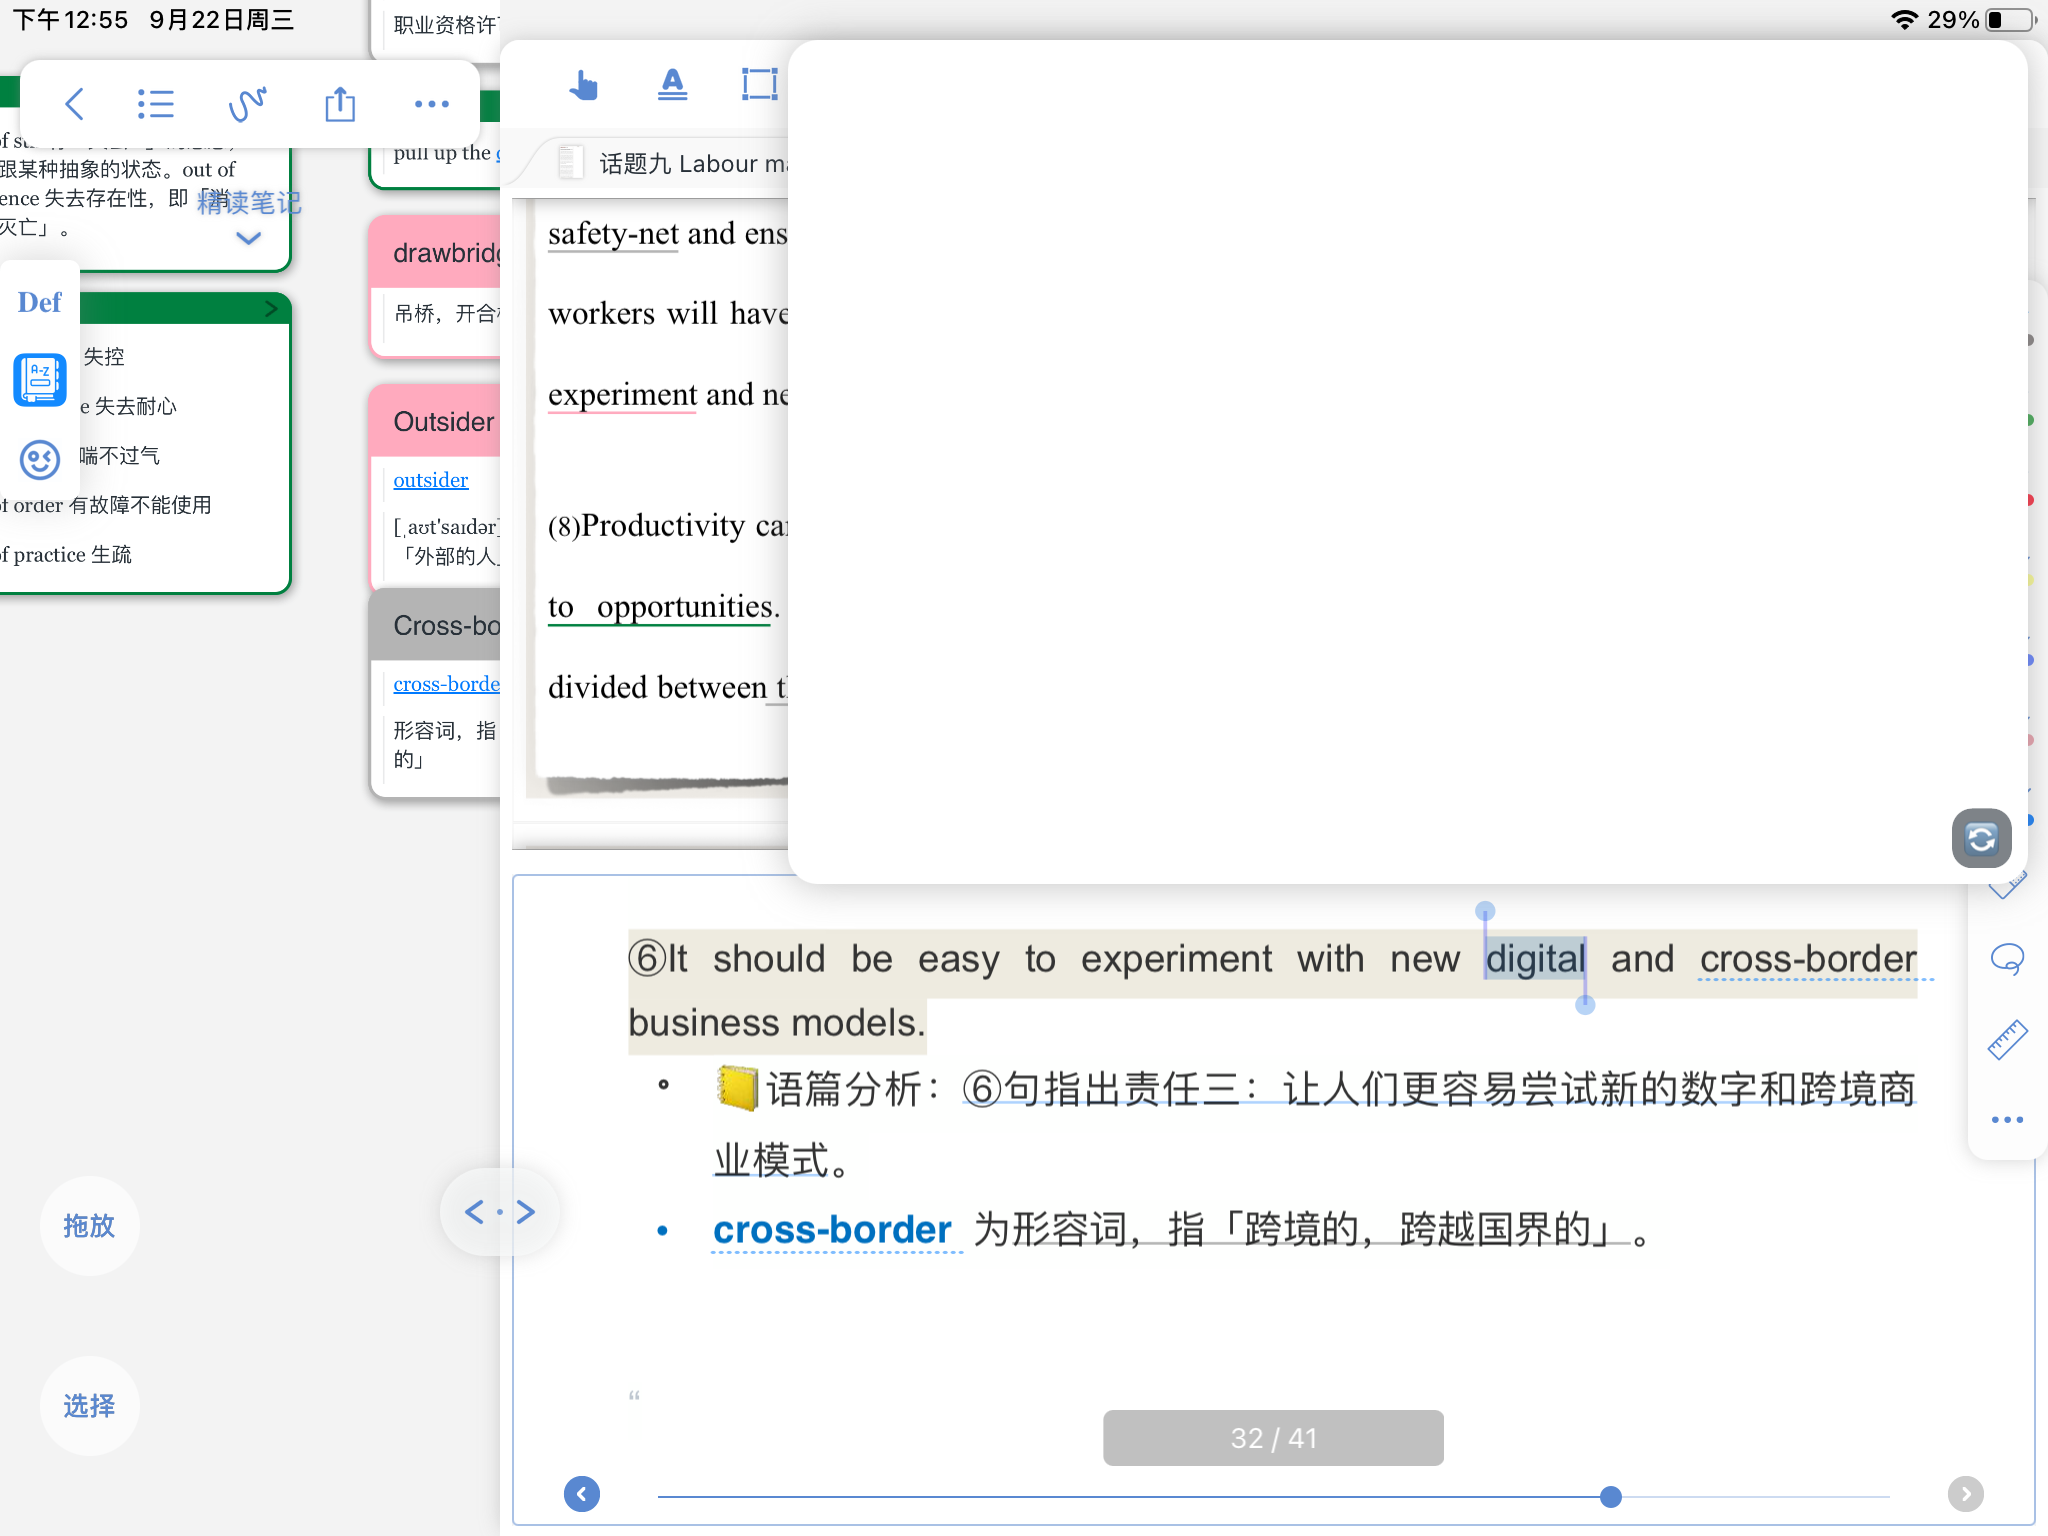Tap the text 有故障不能使用
The height and width of the screenshot is (1536, 2048).
click(x=140, y=506)
